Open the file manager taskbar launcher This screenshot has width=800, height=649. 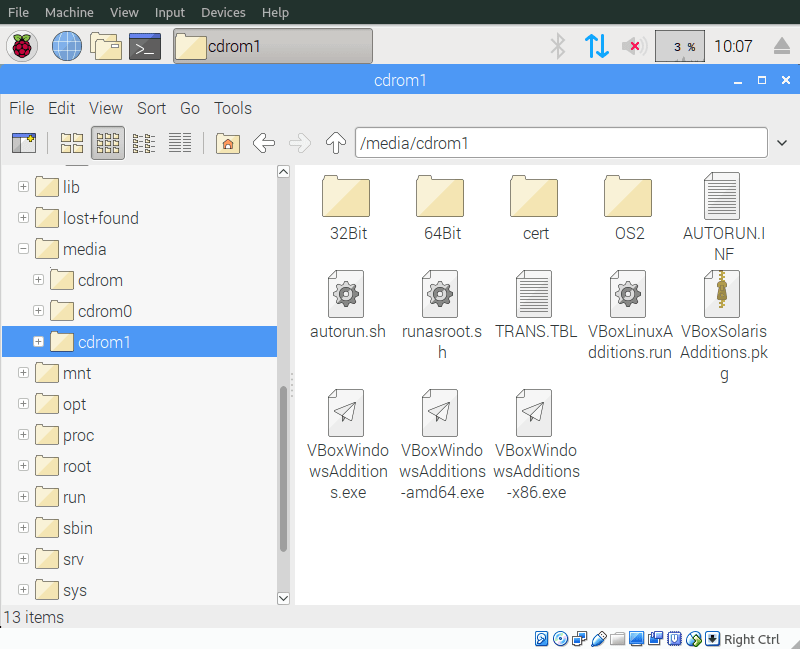[106, 46]
